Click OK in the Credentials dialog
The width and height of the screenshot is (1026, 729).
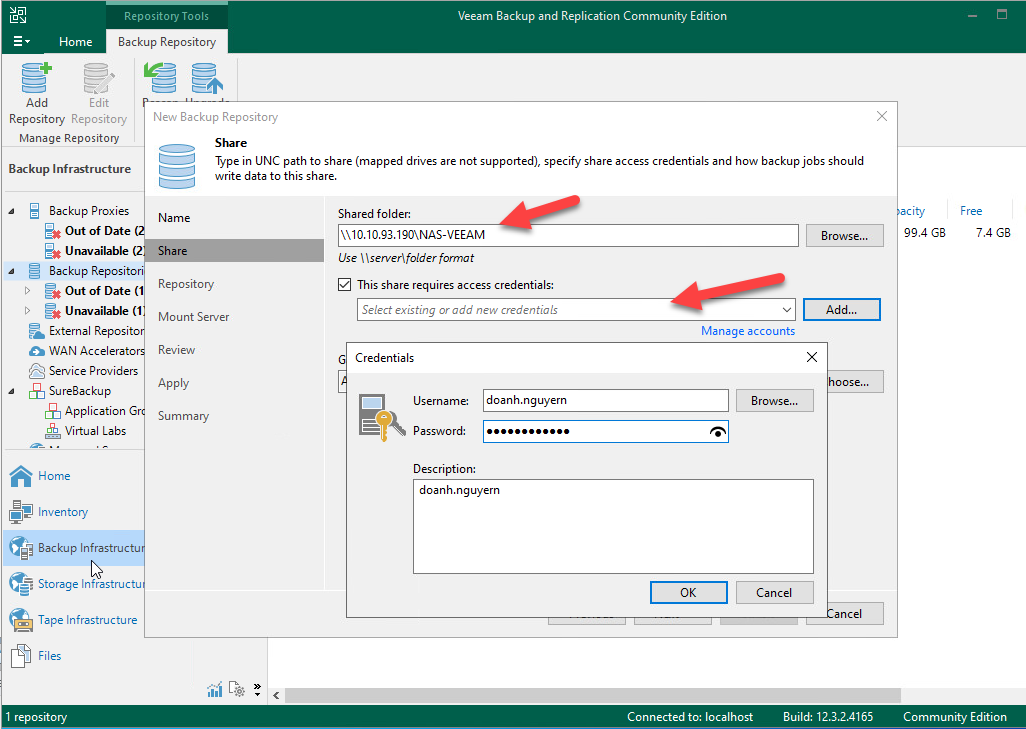687,592
